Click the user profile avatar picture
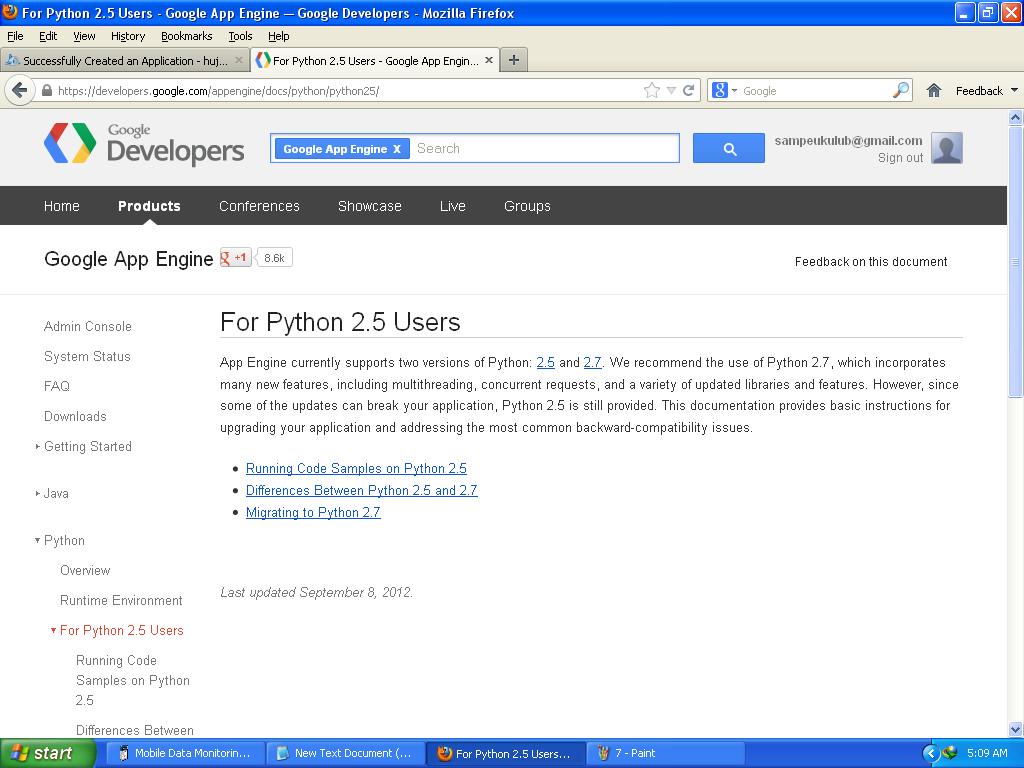 tap(946, 148)
